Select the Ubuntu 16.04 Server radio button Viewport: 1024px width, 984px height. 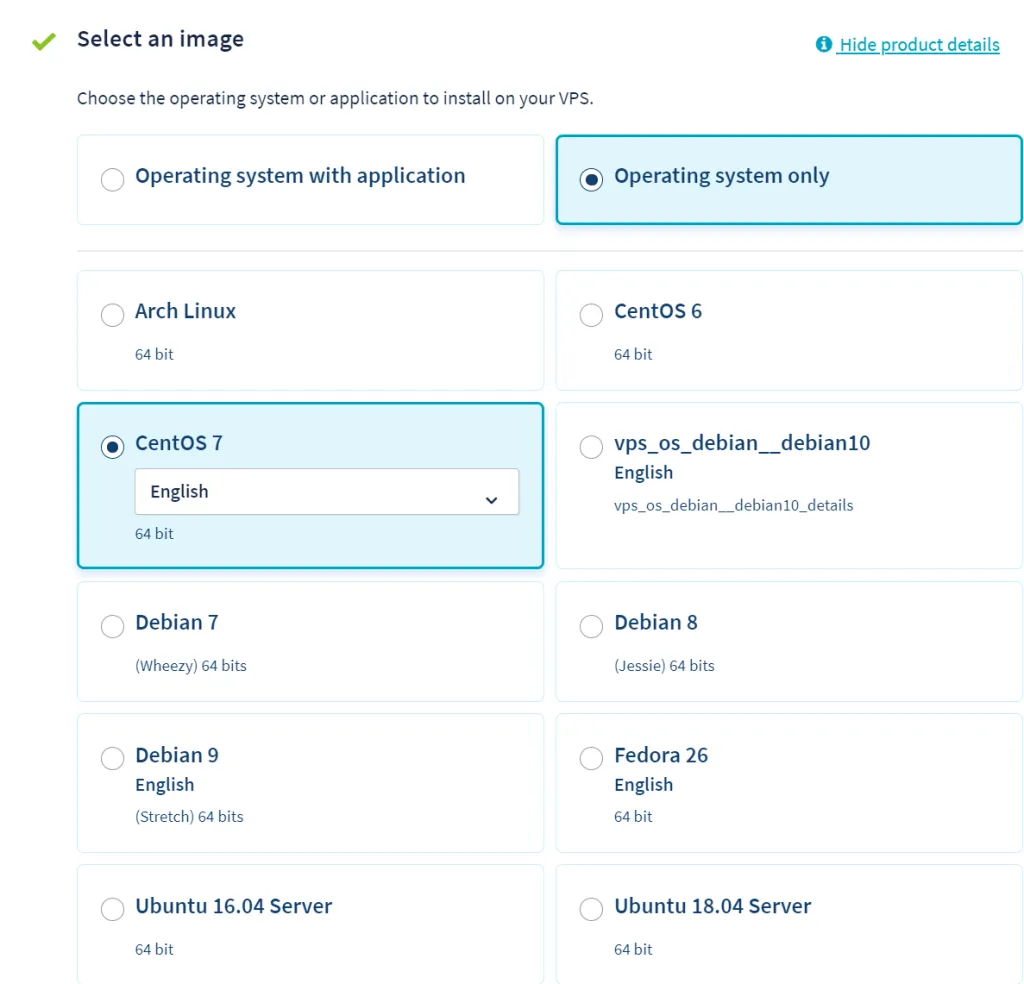tap(112, 909)
